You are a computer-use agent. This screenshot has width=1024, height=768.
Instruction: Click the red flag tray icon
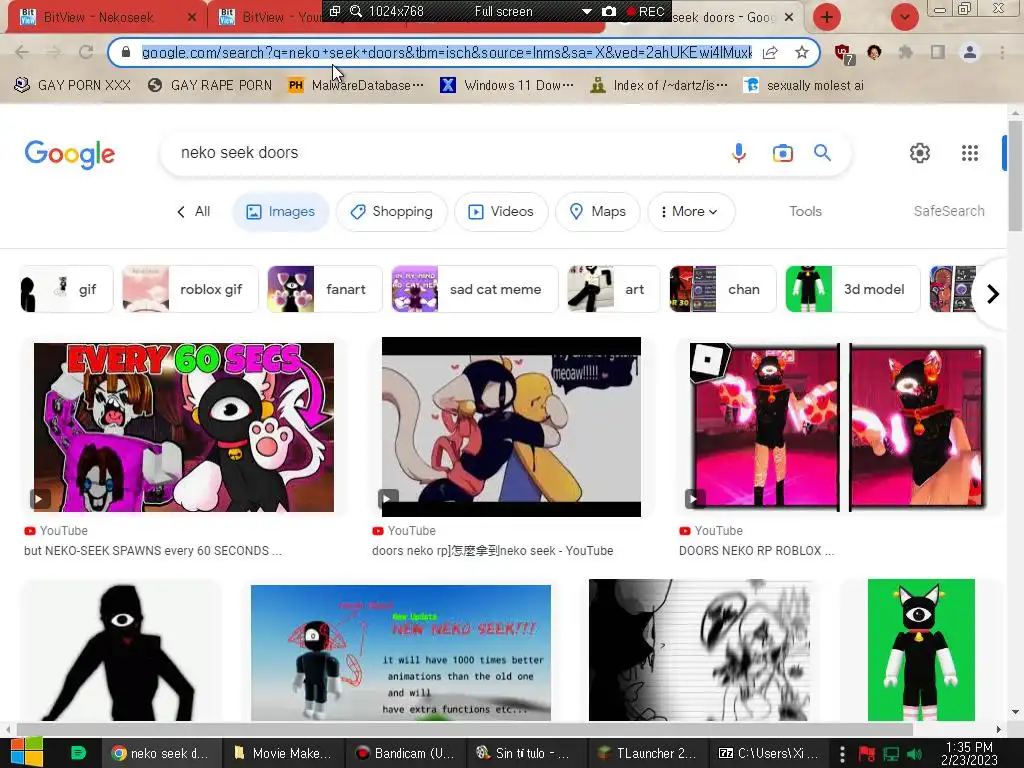[867, 754]
